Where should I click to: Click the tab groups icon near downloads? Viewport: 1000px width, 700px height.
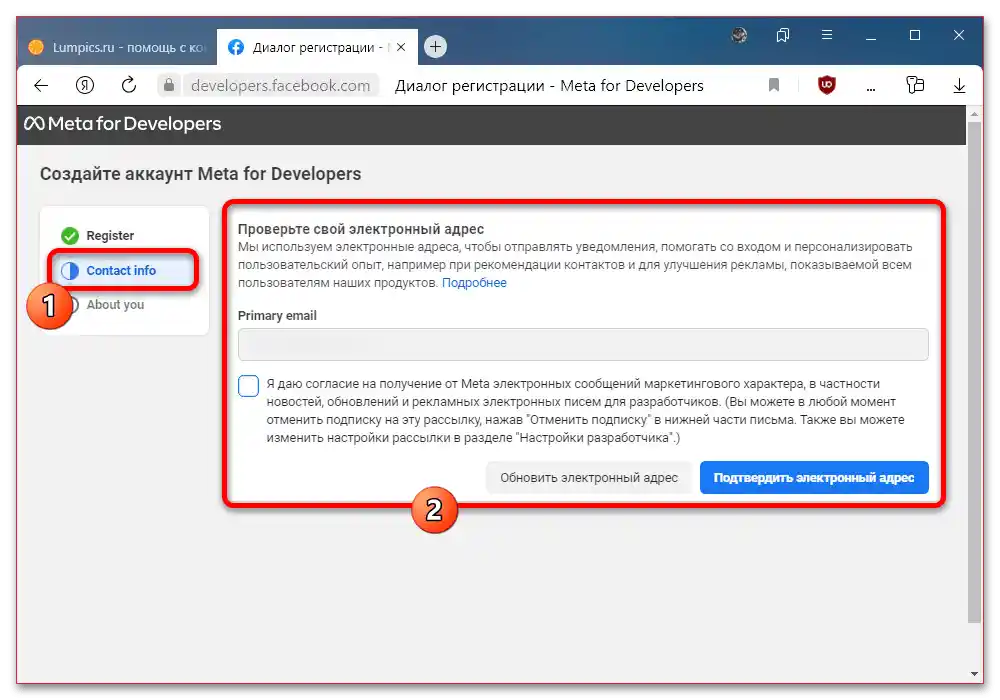click(915, 85)
